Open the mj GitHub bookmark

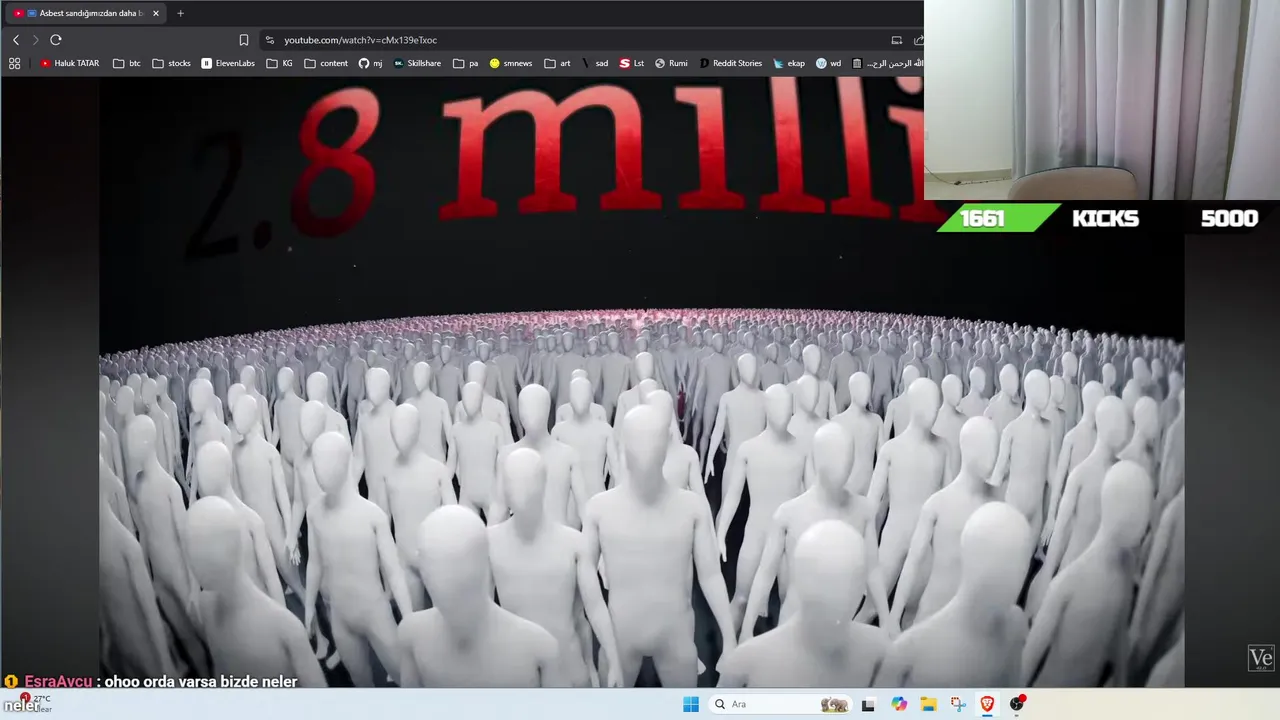coord(370,63)
